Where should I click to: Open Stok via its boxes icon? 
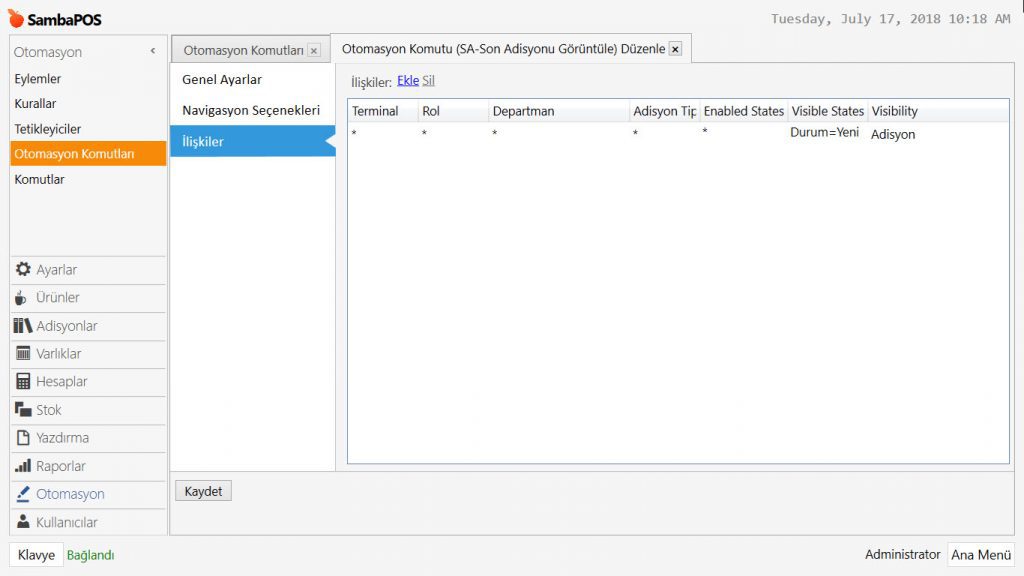[23, 410]
